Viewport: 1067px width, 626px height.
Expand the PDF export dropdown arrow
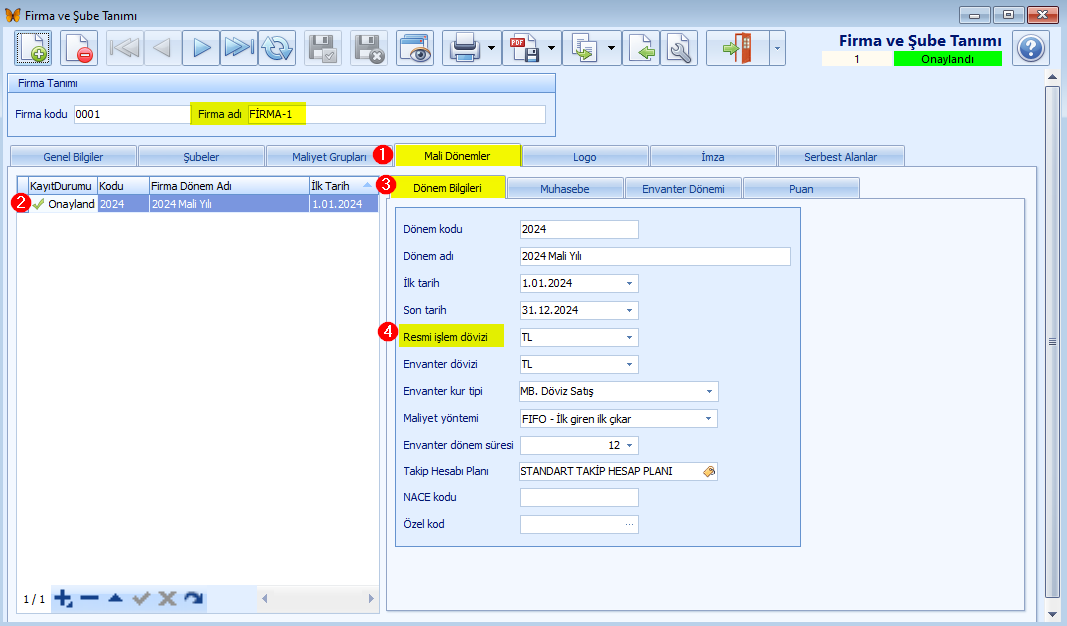click(552, 48)
